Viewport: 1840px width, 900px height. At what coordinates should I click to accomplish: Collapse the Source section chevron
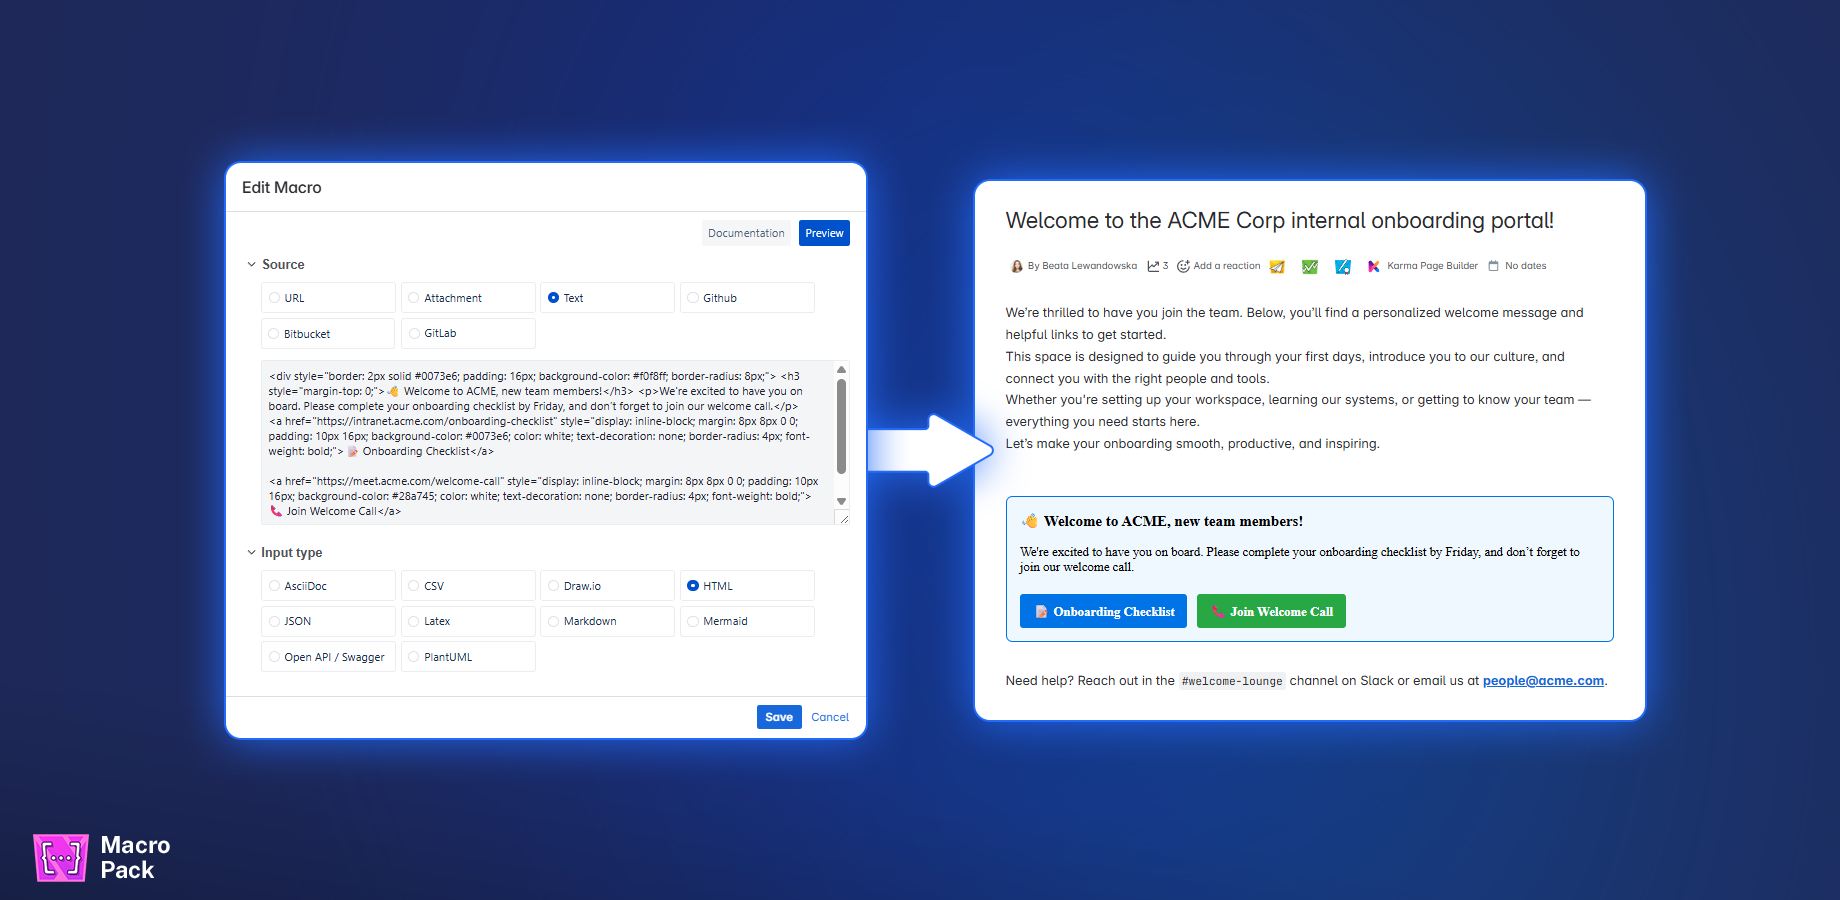tap(251, 265)
